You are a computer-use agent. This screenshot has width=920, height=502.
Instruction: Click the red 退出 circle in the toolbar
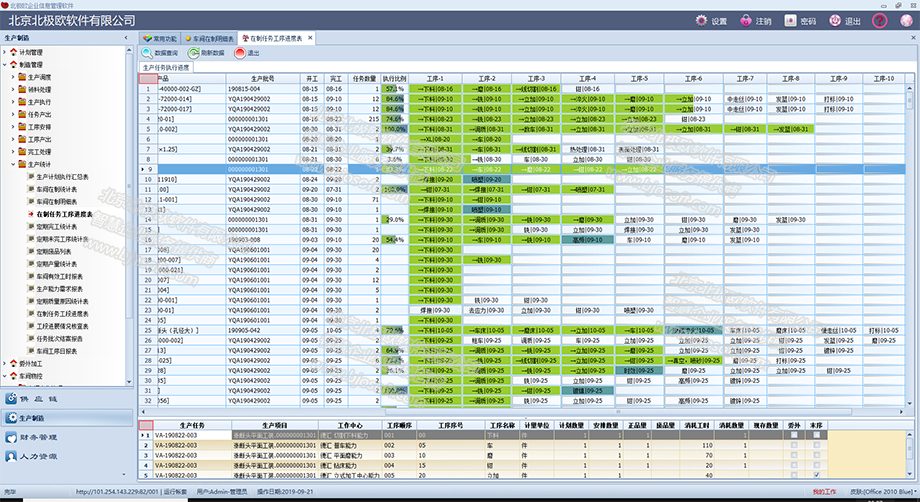[239, 53]
